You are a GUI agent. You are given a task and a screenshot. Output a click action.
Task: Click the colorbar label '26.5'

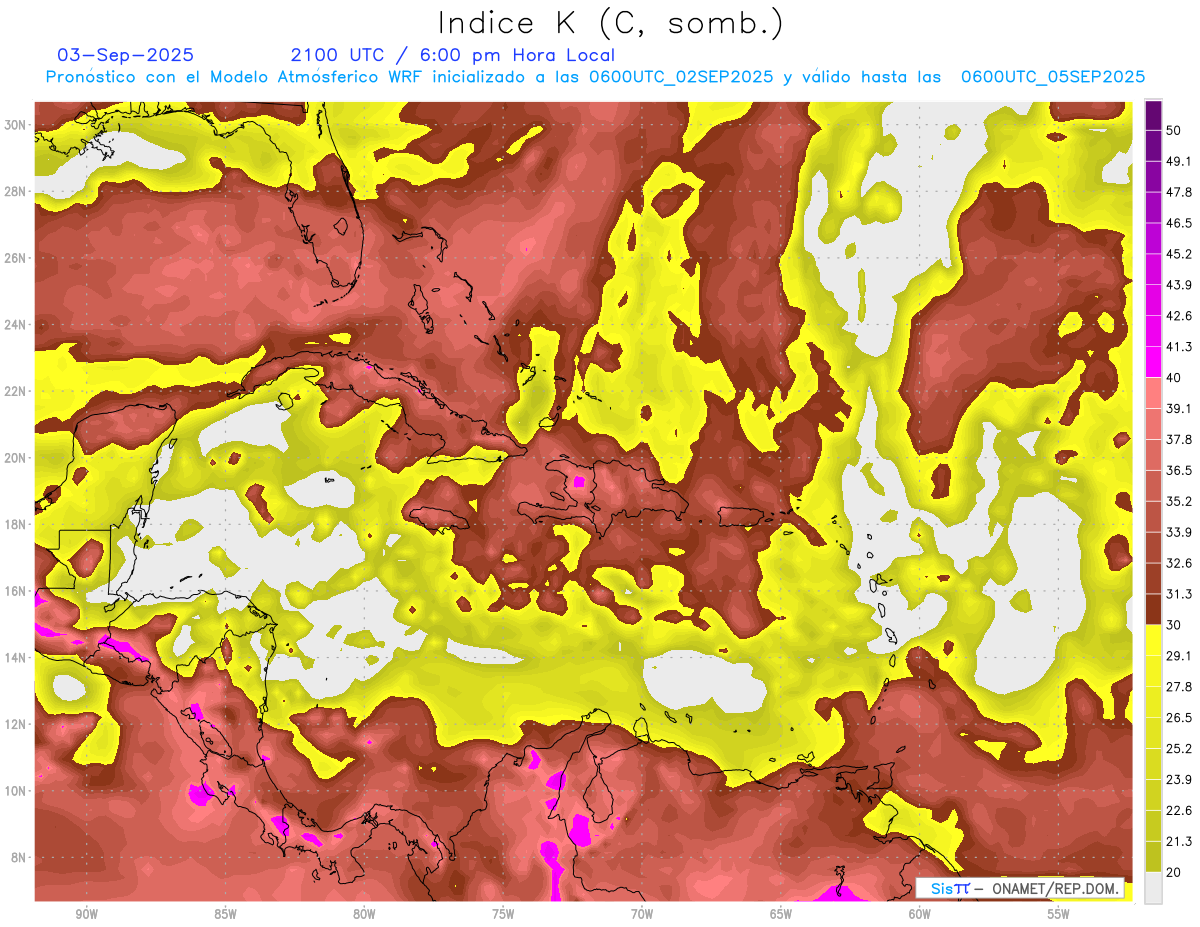[1178, 718]
